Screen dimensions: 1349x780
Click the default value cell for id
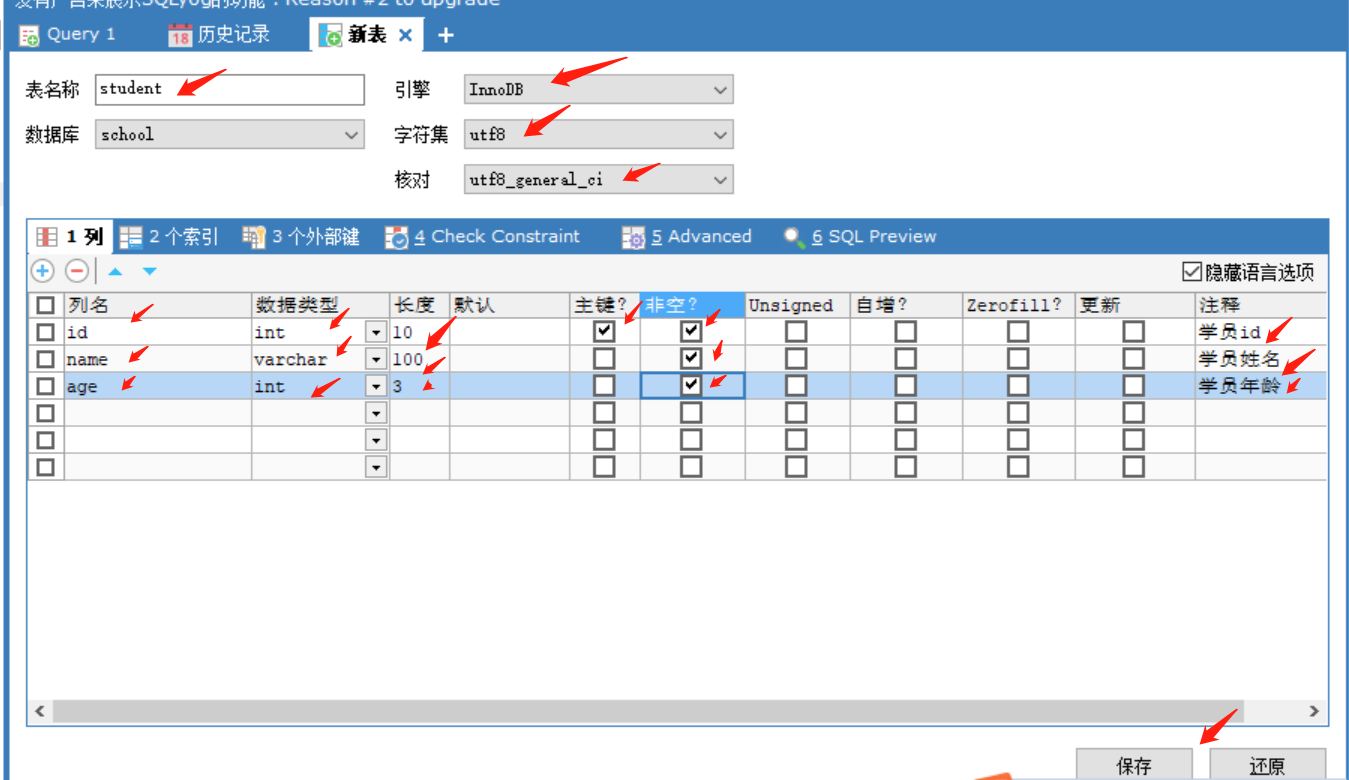(x=510, y=332)
